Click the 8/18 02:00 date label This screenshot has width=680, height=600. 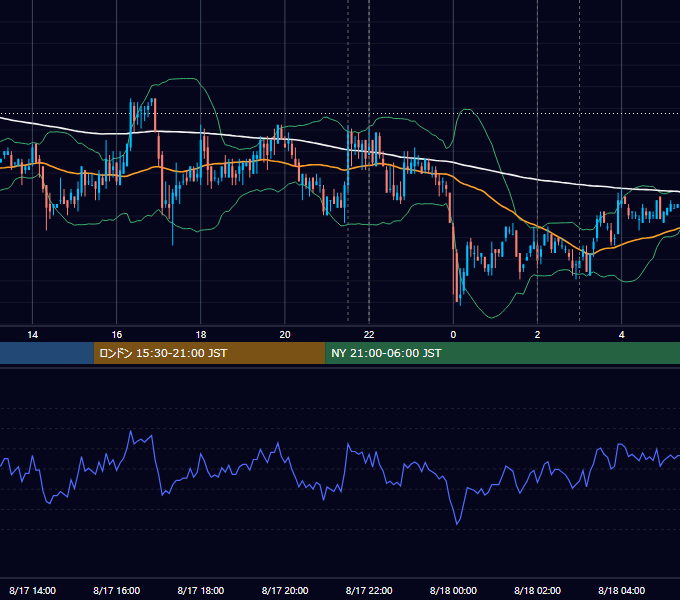537,590
